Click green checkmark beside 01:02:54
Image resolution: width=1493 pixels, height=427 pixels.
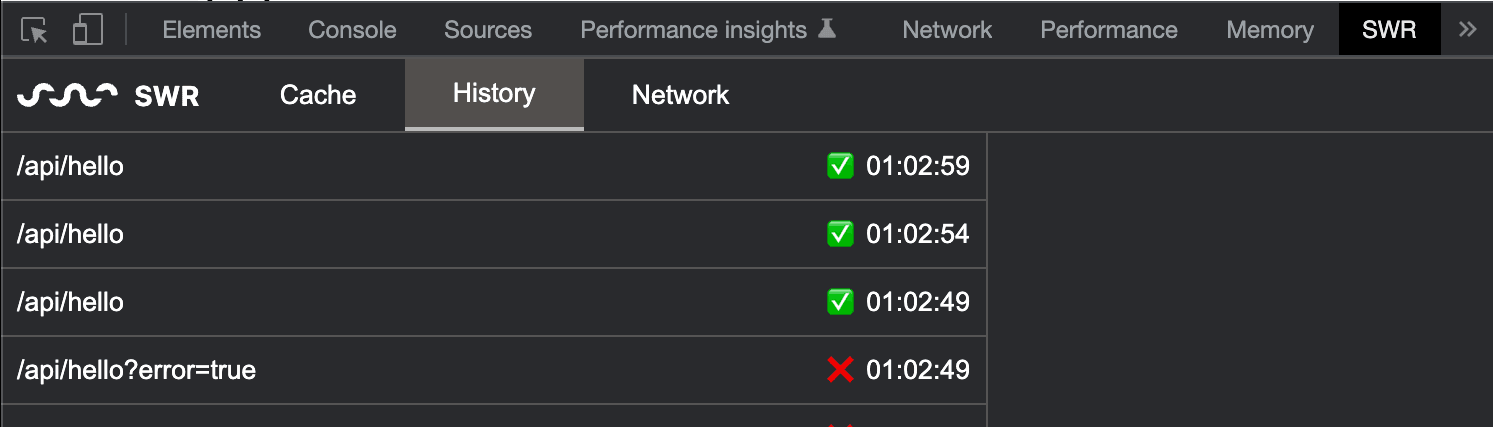pyautogui.click(x=840, y=234)
